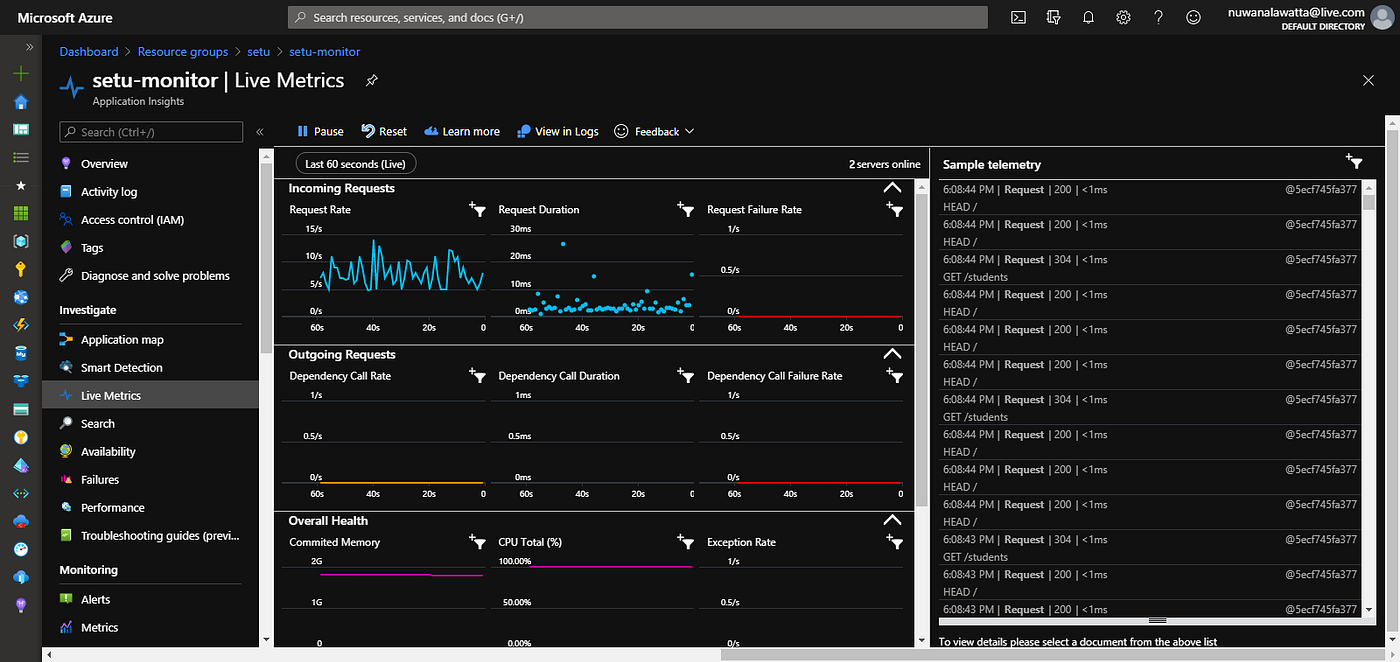Add filter to Request Failure Rate chart
Image resolution: width=1400 pixels, height=662 pixels.
895,209
